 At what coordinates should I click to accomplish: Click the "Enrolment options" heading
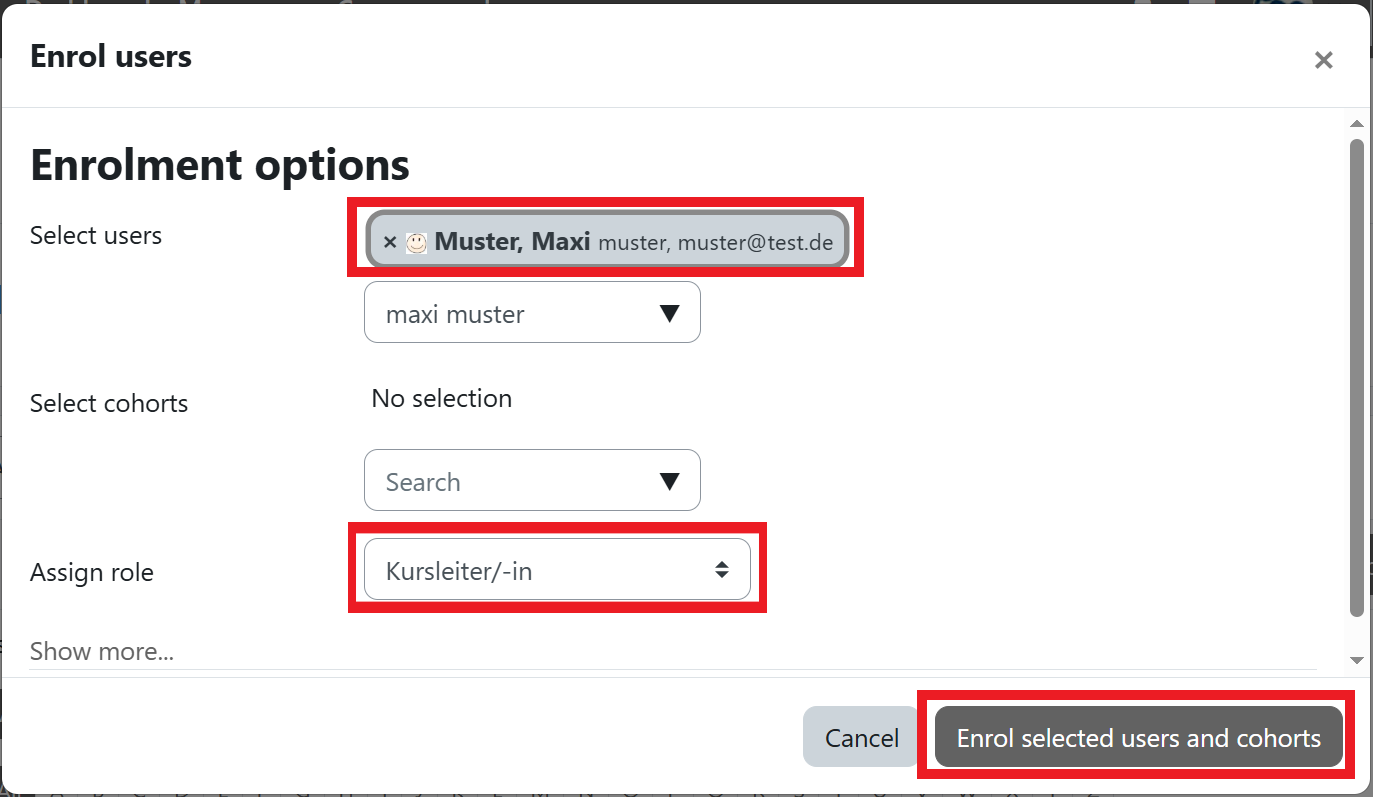coord(220,164)
